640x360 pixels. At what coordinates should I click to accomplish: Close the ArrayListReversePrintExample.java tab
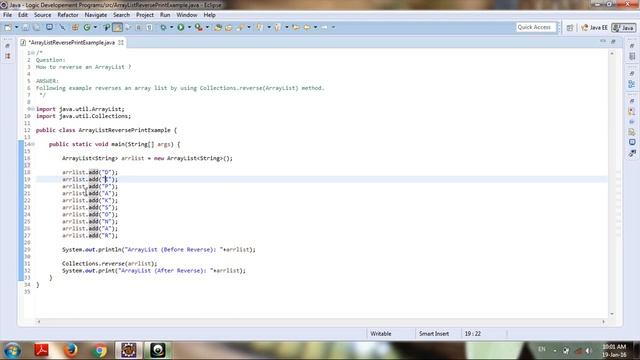(x=121, y=42)
